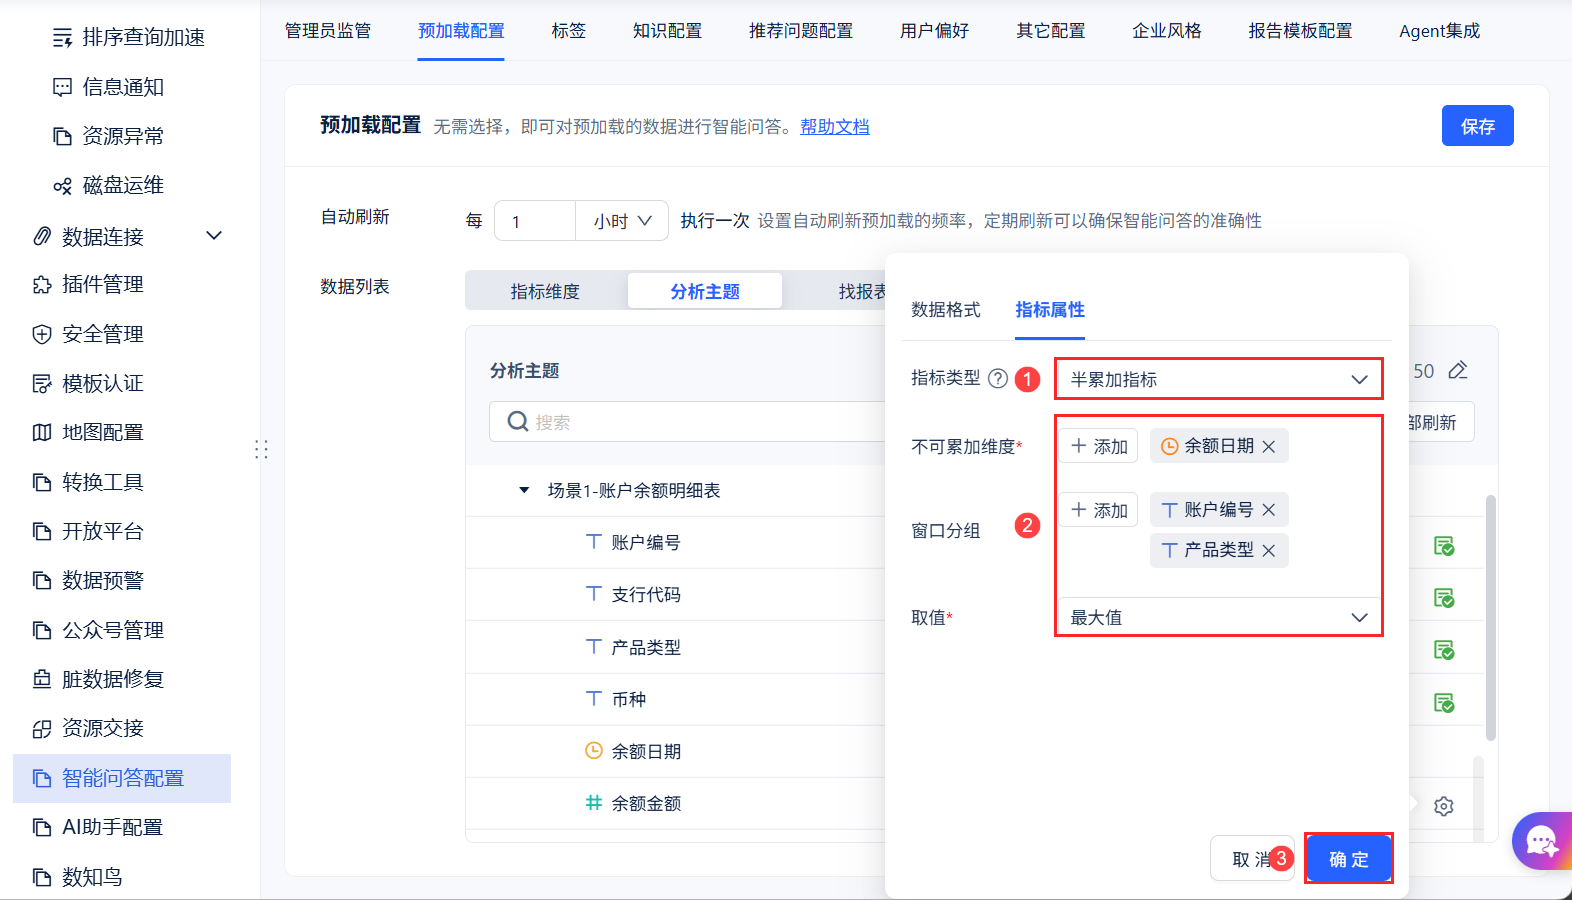Open the gear settings icon in the 余额金额 row

coord(1443,806)
